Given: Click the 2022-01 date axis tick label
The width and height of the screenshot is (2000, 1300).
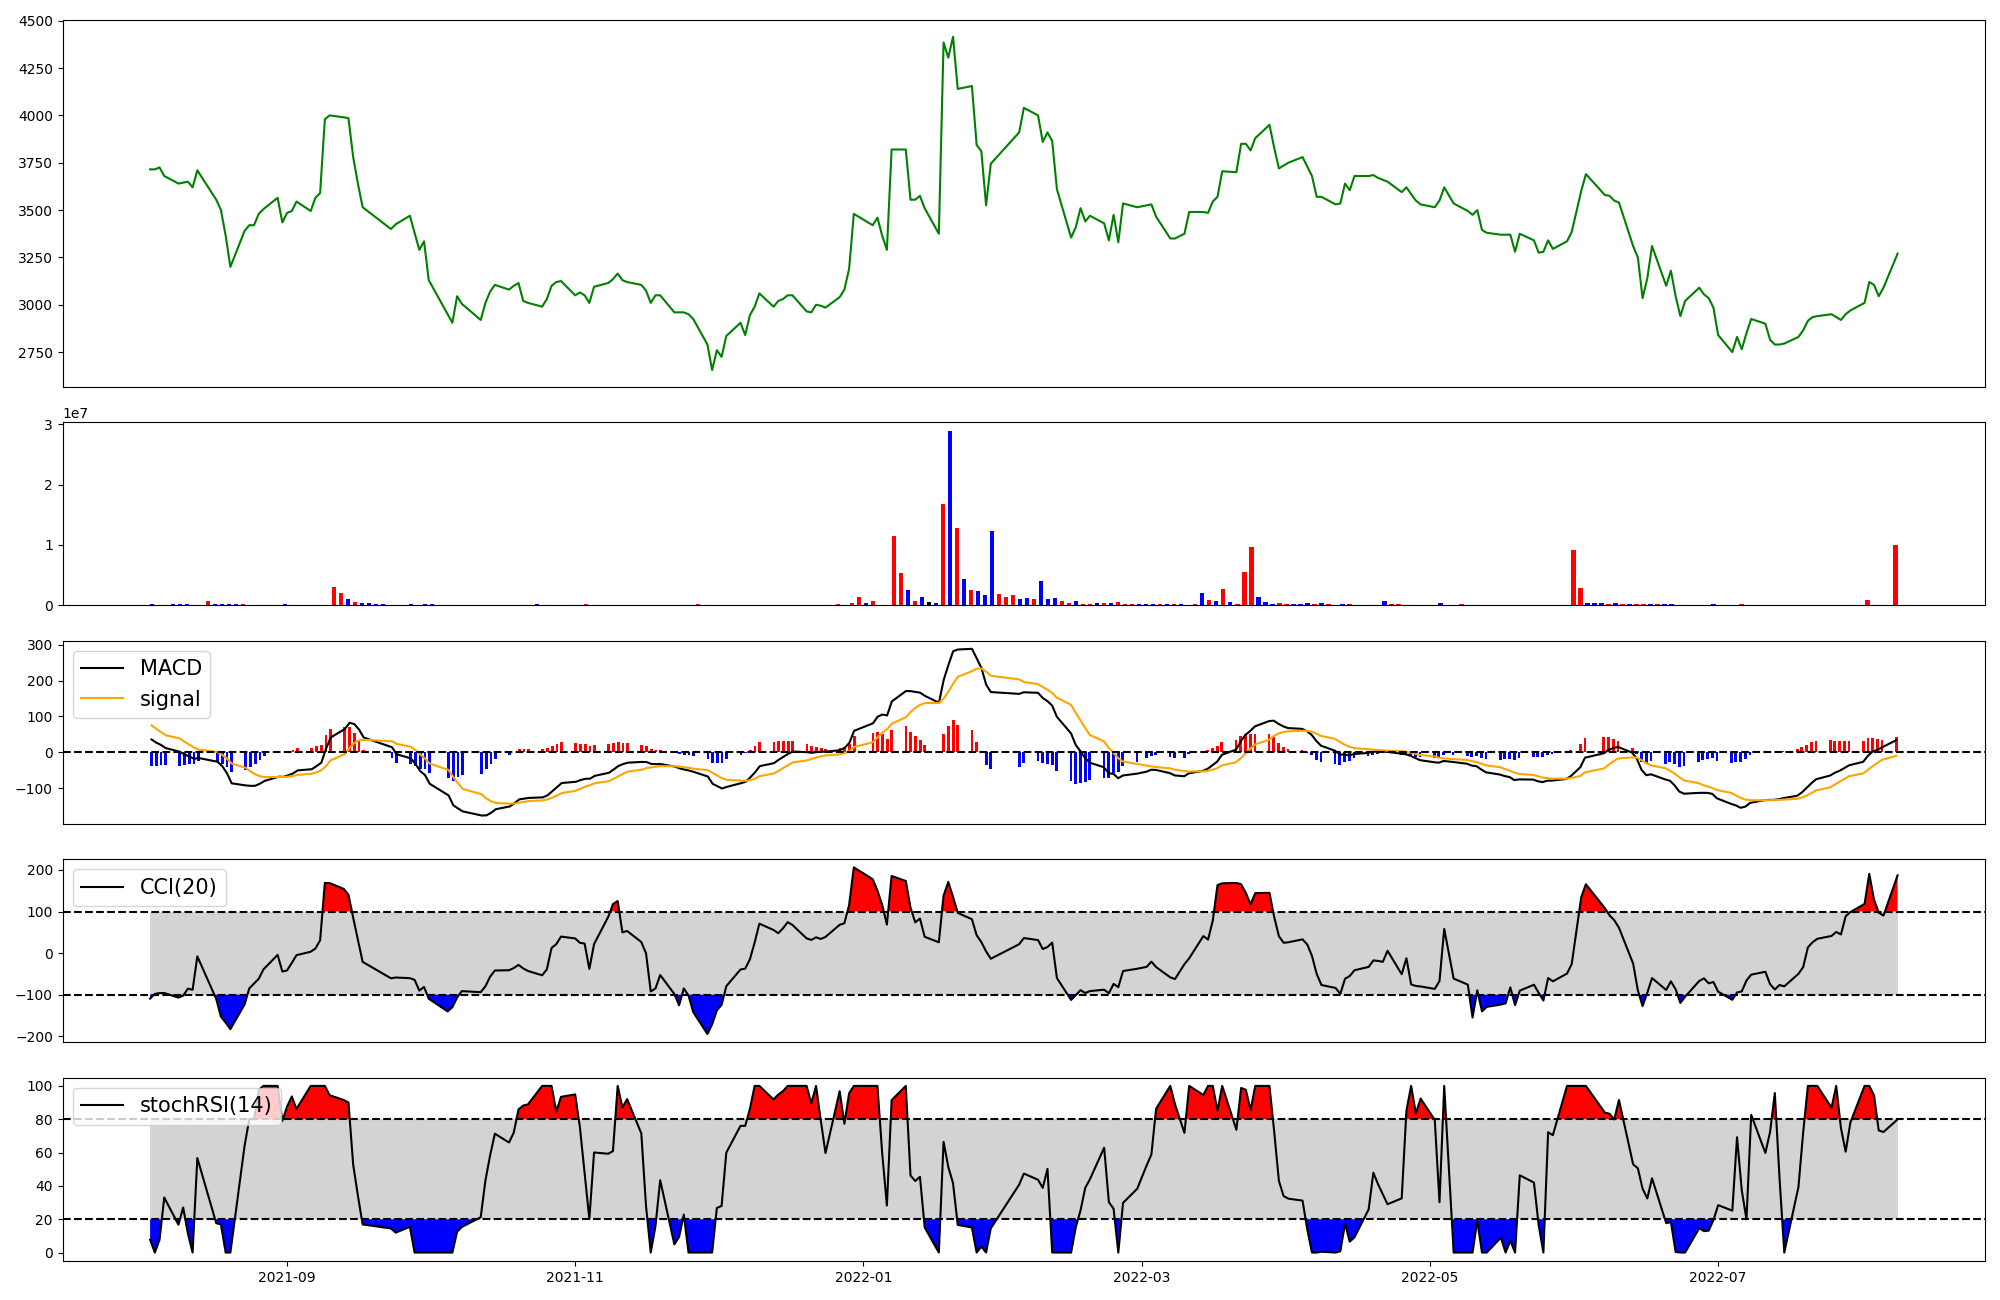Looking at the screenshot, I should tap(862, 1277).
